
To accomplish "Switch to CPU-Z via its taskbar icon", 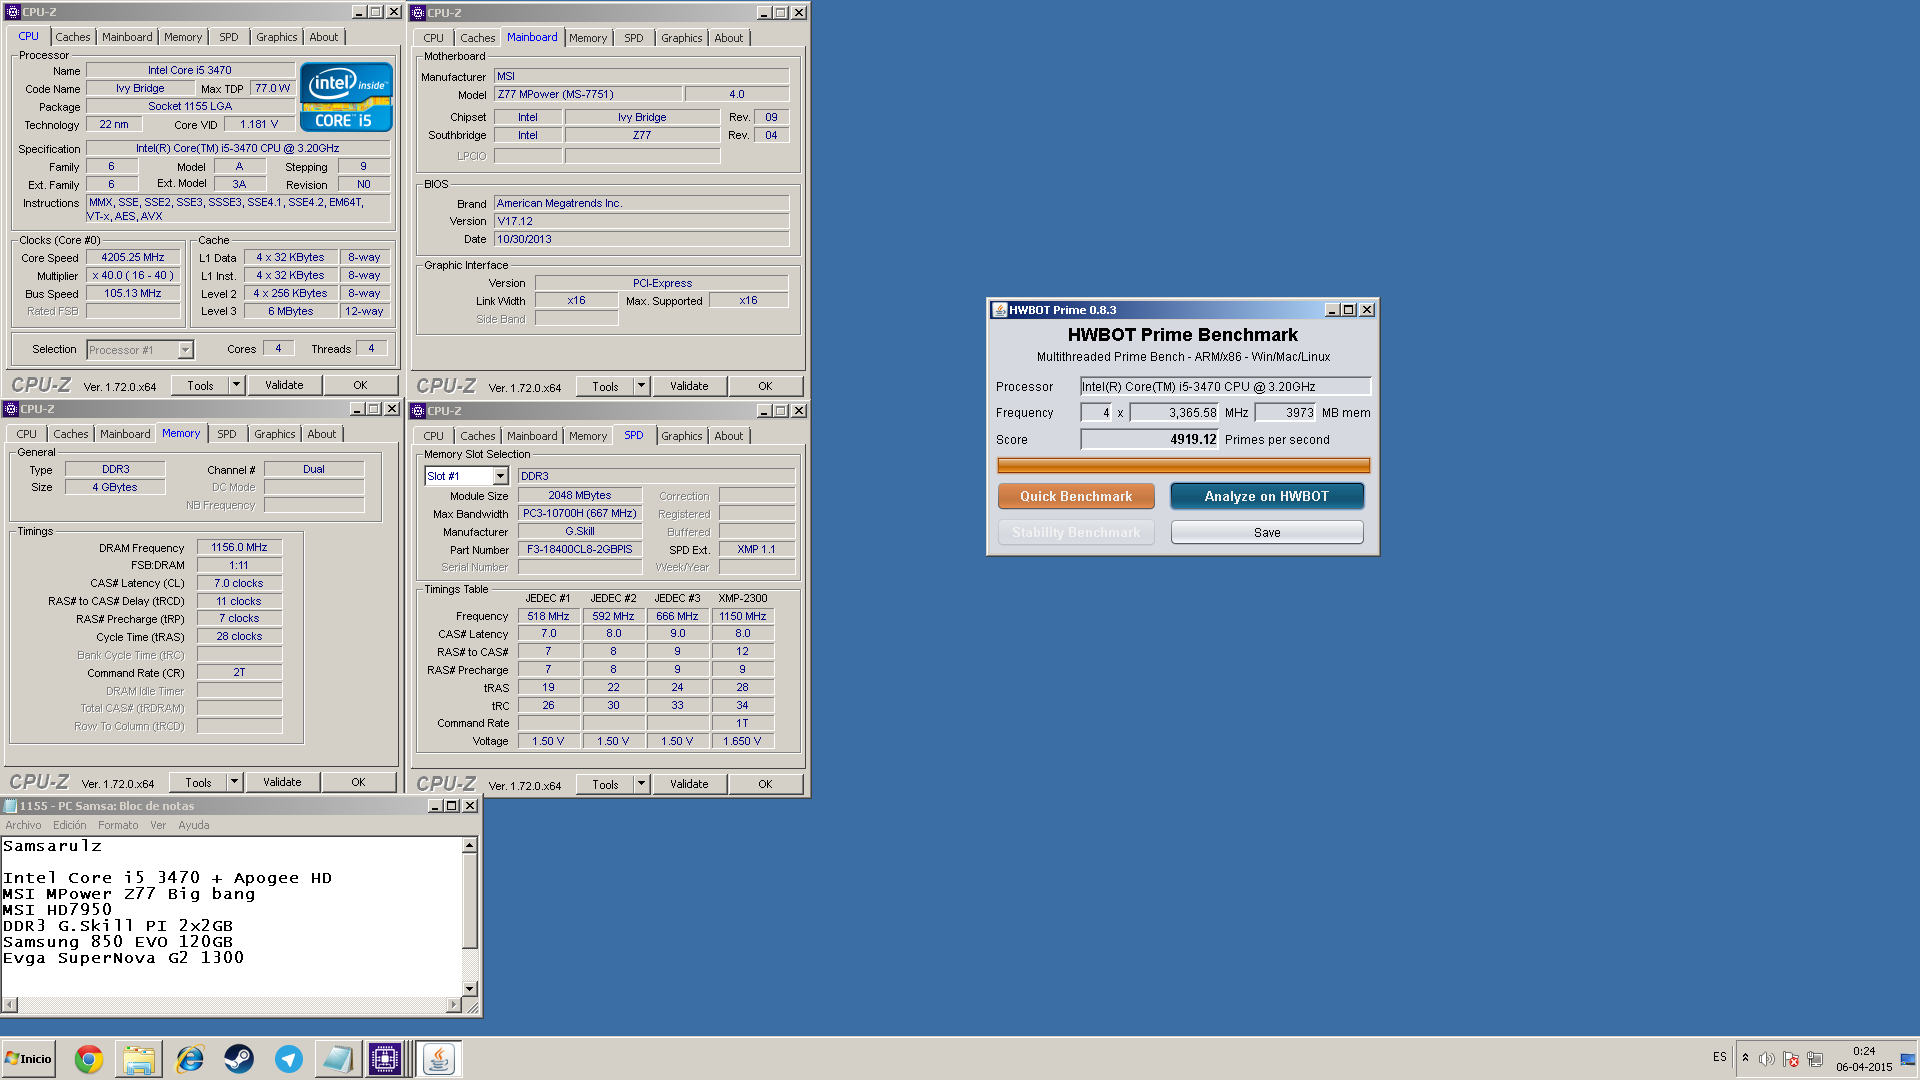I will coord(386,1059).
